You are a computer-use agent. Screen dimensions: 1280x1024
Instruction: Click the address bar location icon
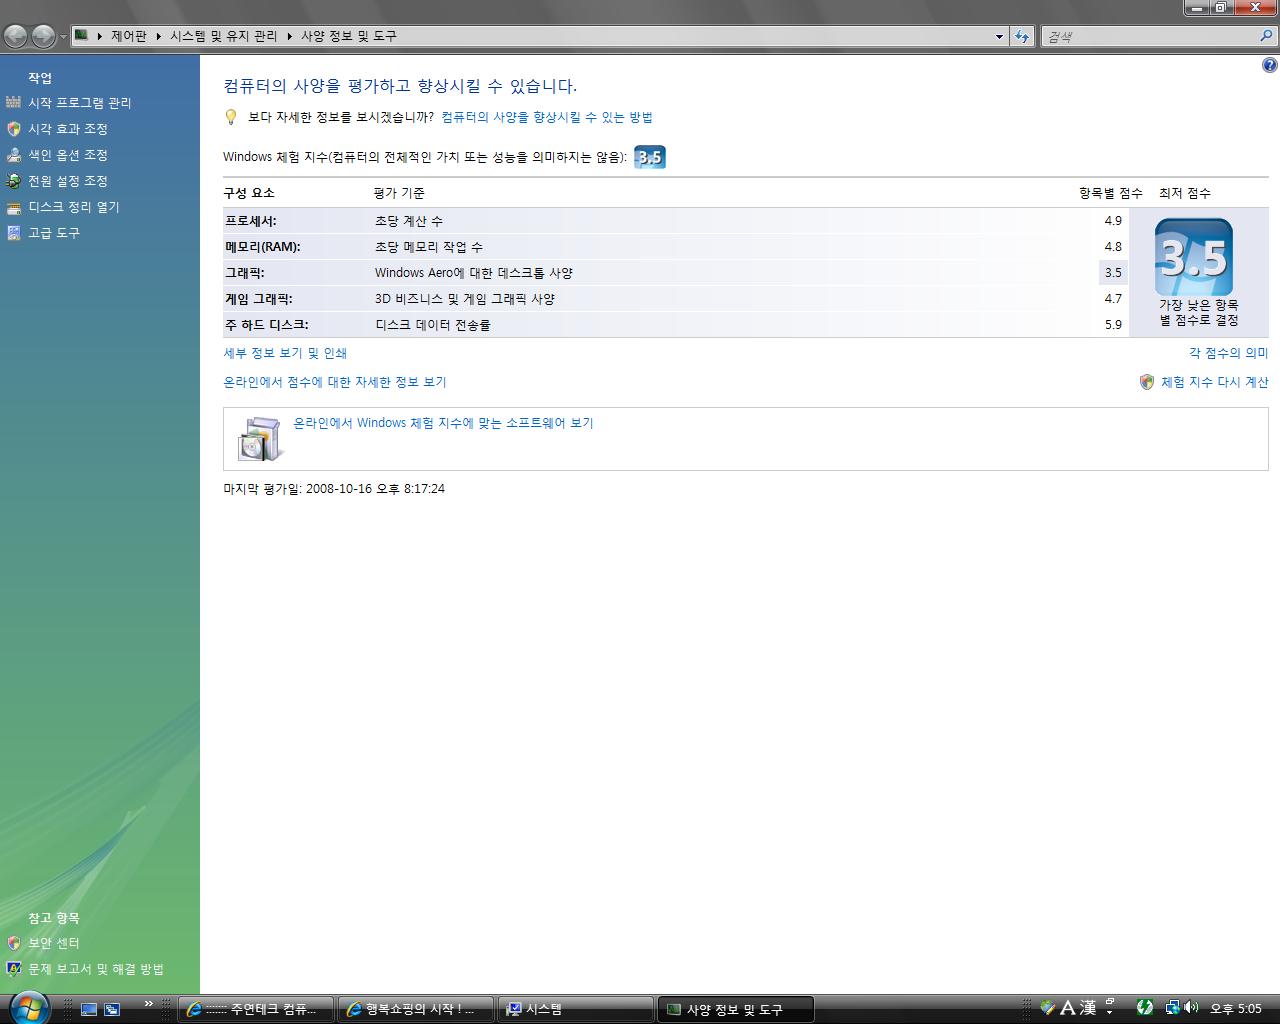82,35
